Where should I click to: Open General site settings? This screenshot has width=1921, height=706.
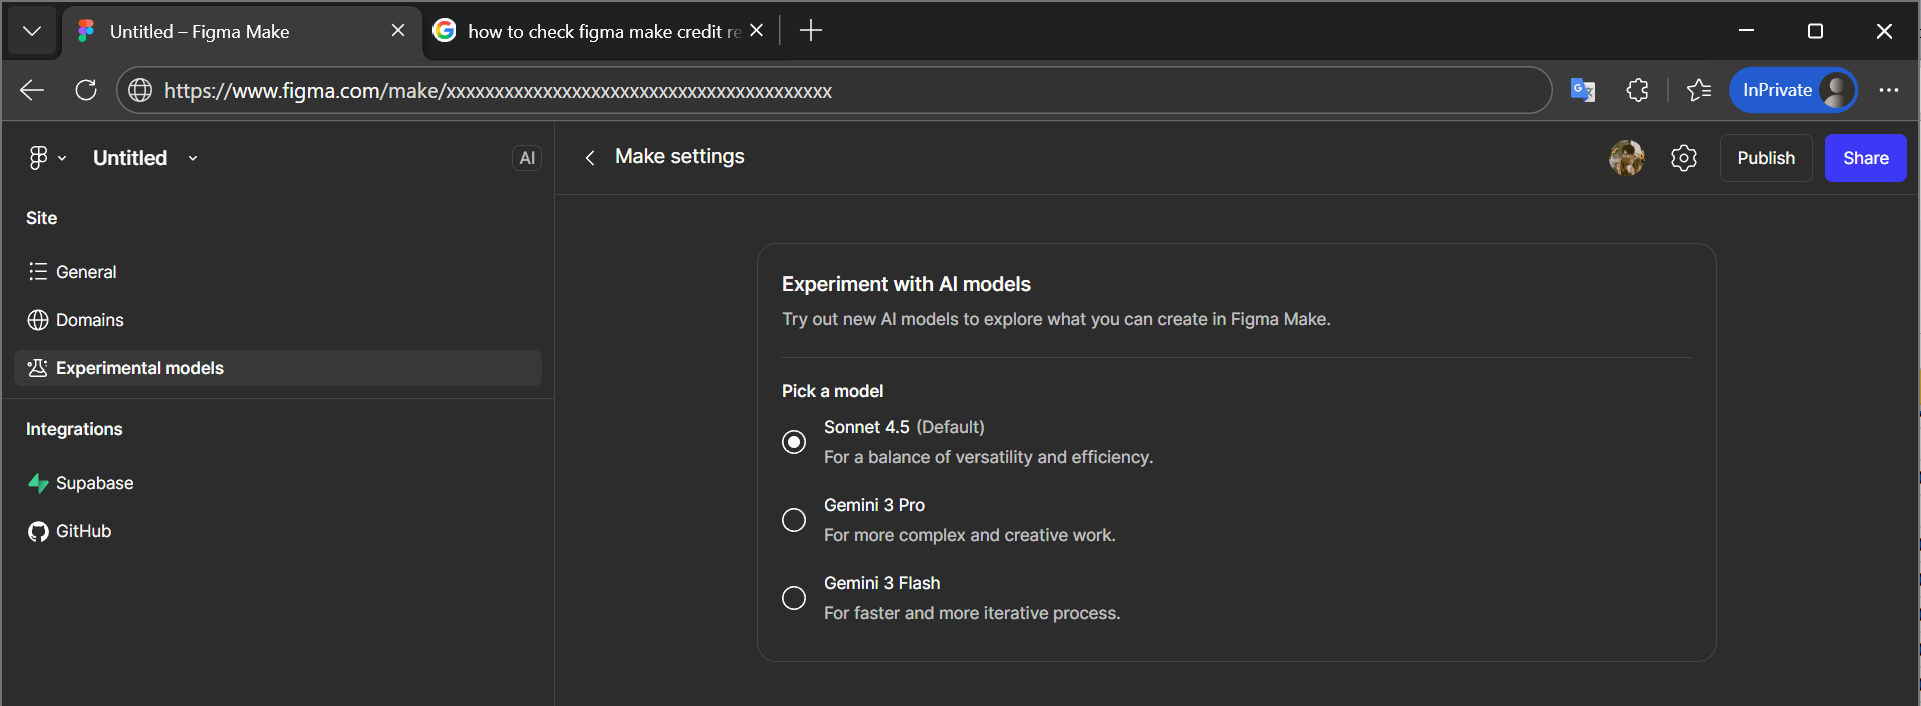point(278,272)
